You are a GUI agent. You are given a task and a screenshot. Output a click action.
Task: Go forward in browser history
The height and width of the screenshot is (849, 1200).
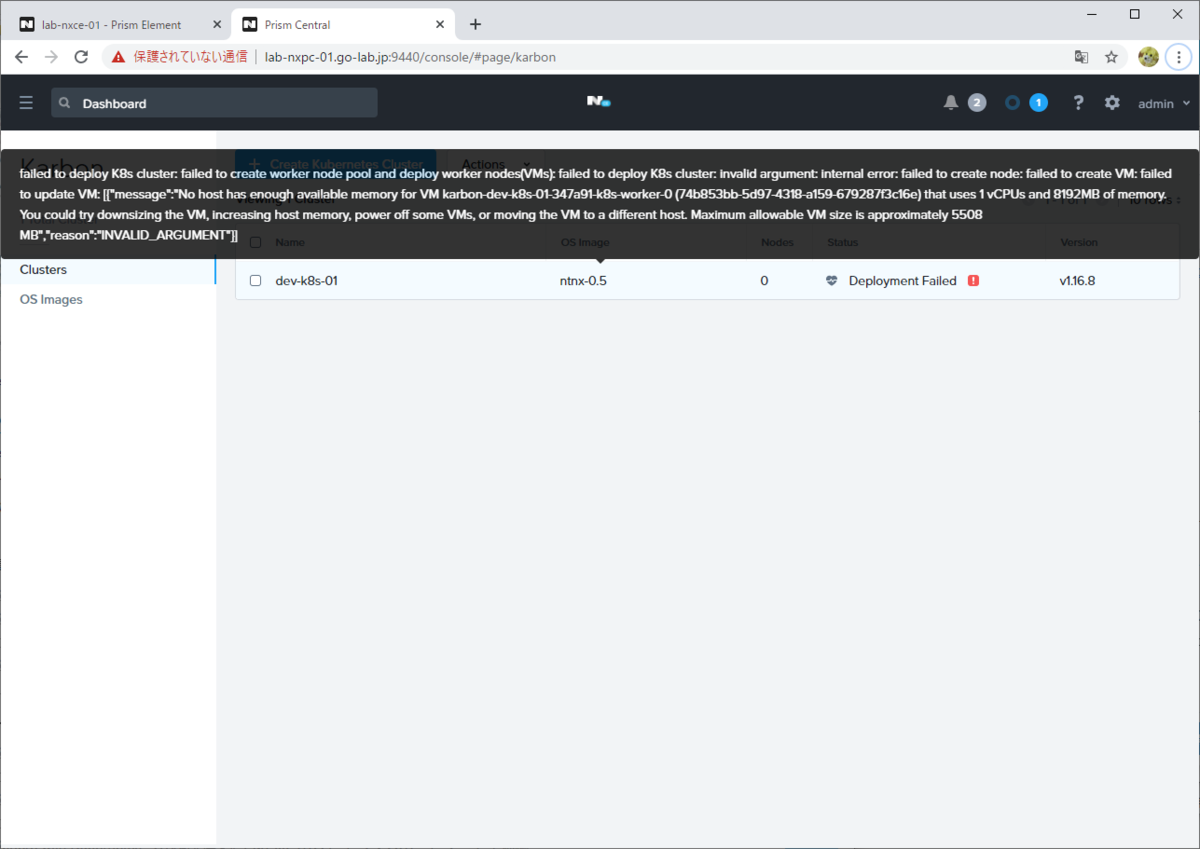point(51,57)
